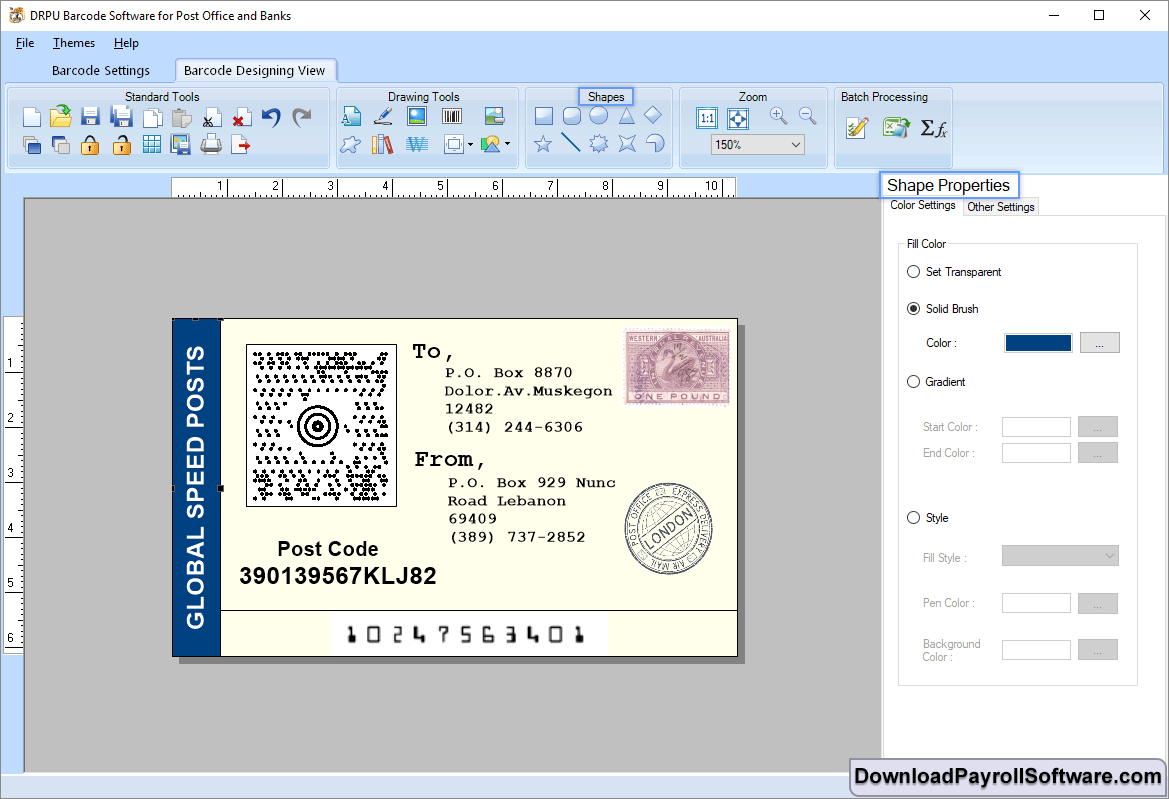
Task: Delete using the red X page icon
Action: [241, 118]
